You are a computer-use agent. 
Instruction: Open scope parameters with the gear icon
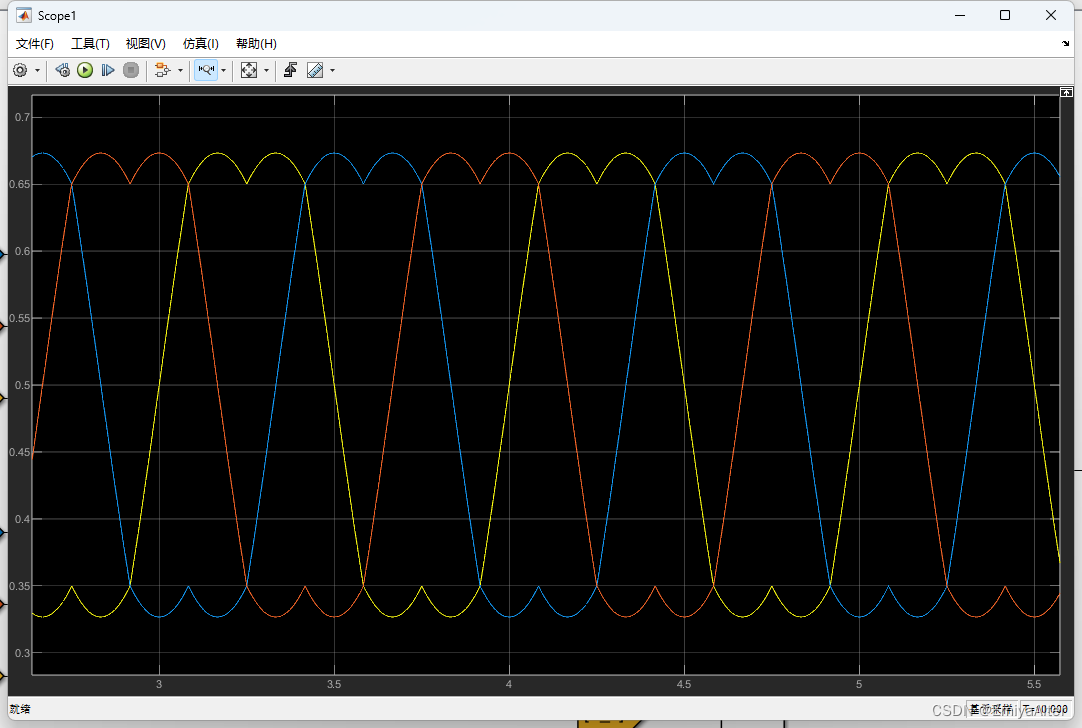pyautogui.click(x=20, y=69)
